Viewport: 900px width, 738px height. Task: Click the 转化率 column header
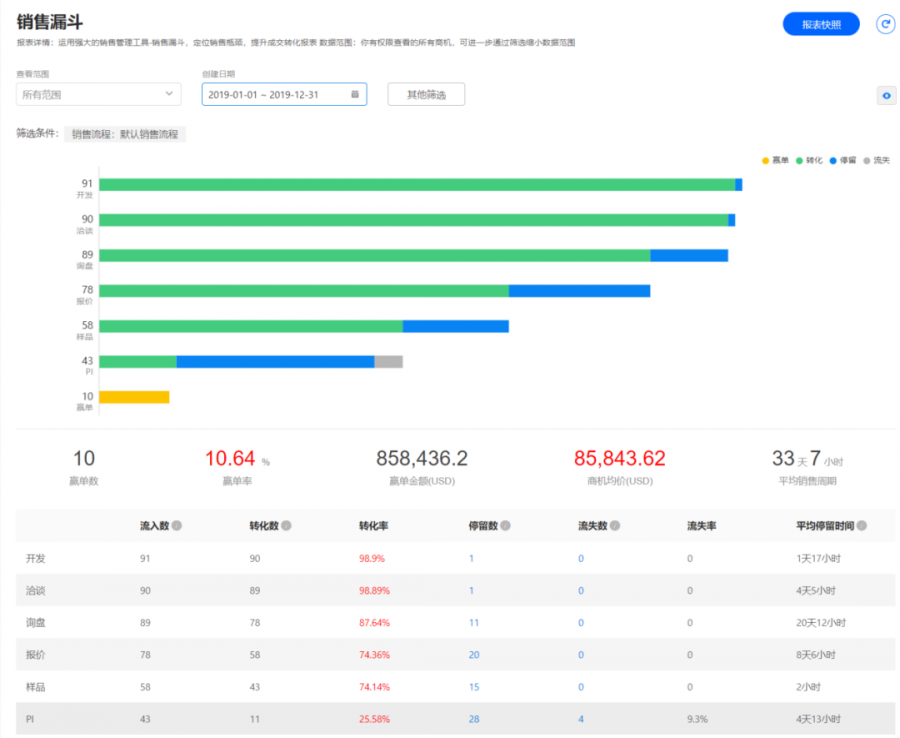click(374, 526)
